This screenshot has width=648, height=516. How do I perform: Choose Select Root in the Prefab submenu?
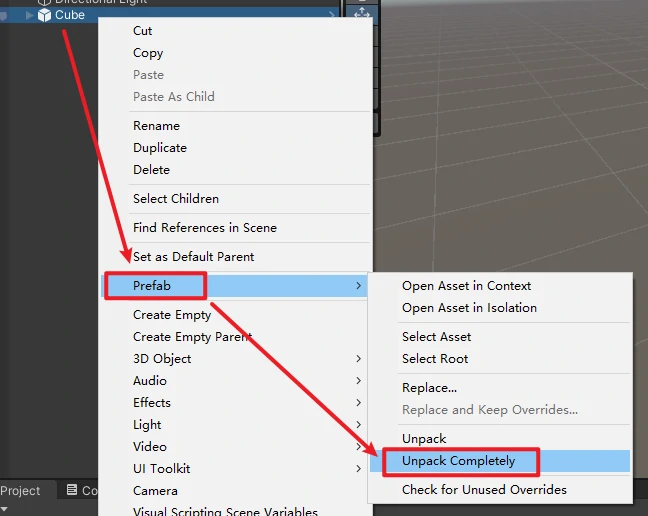[x=435, y=359]
